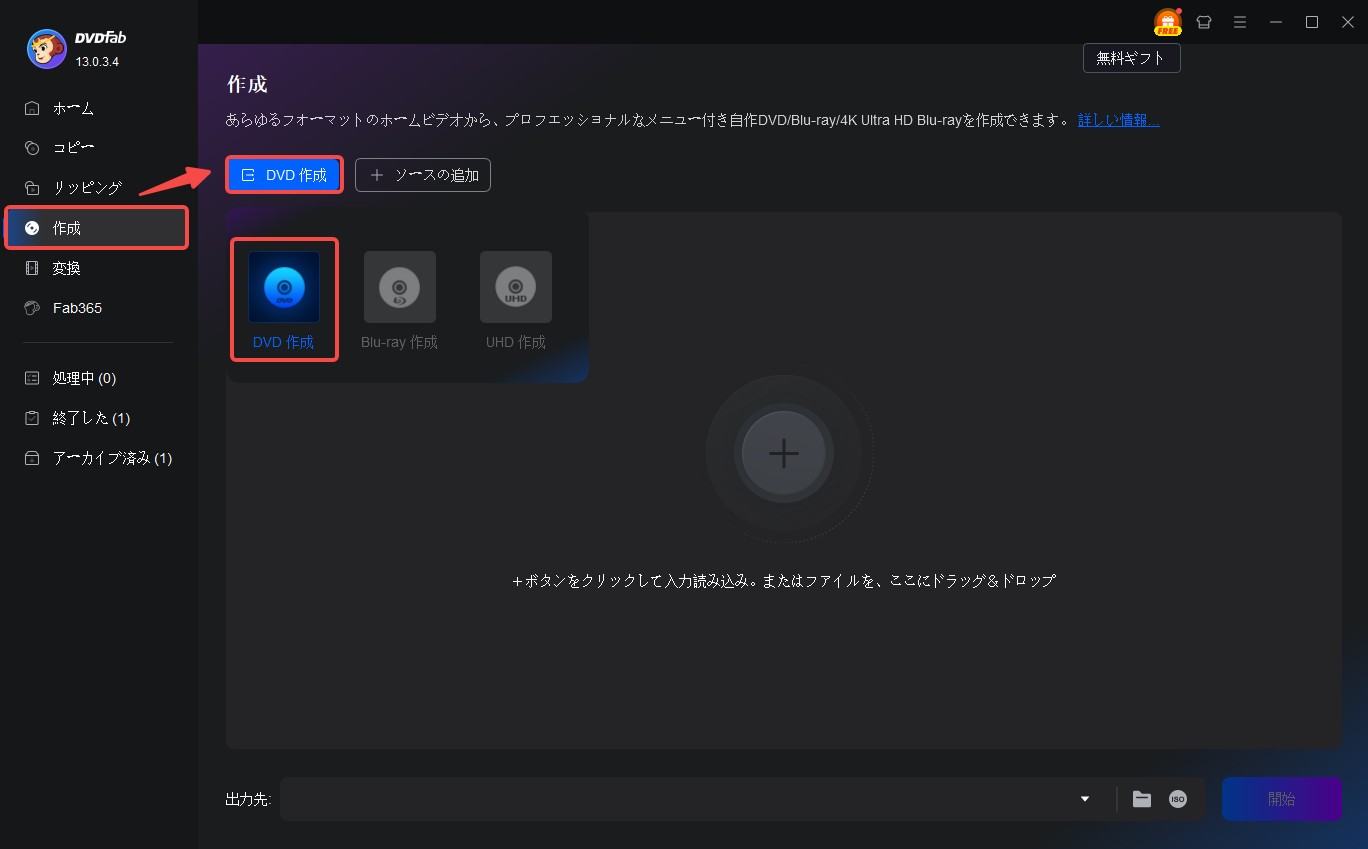The height and width of the screenshot is (849, 1368).
Task: Click the version number 13.0.3.4
Action: [97, 62]
